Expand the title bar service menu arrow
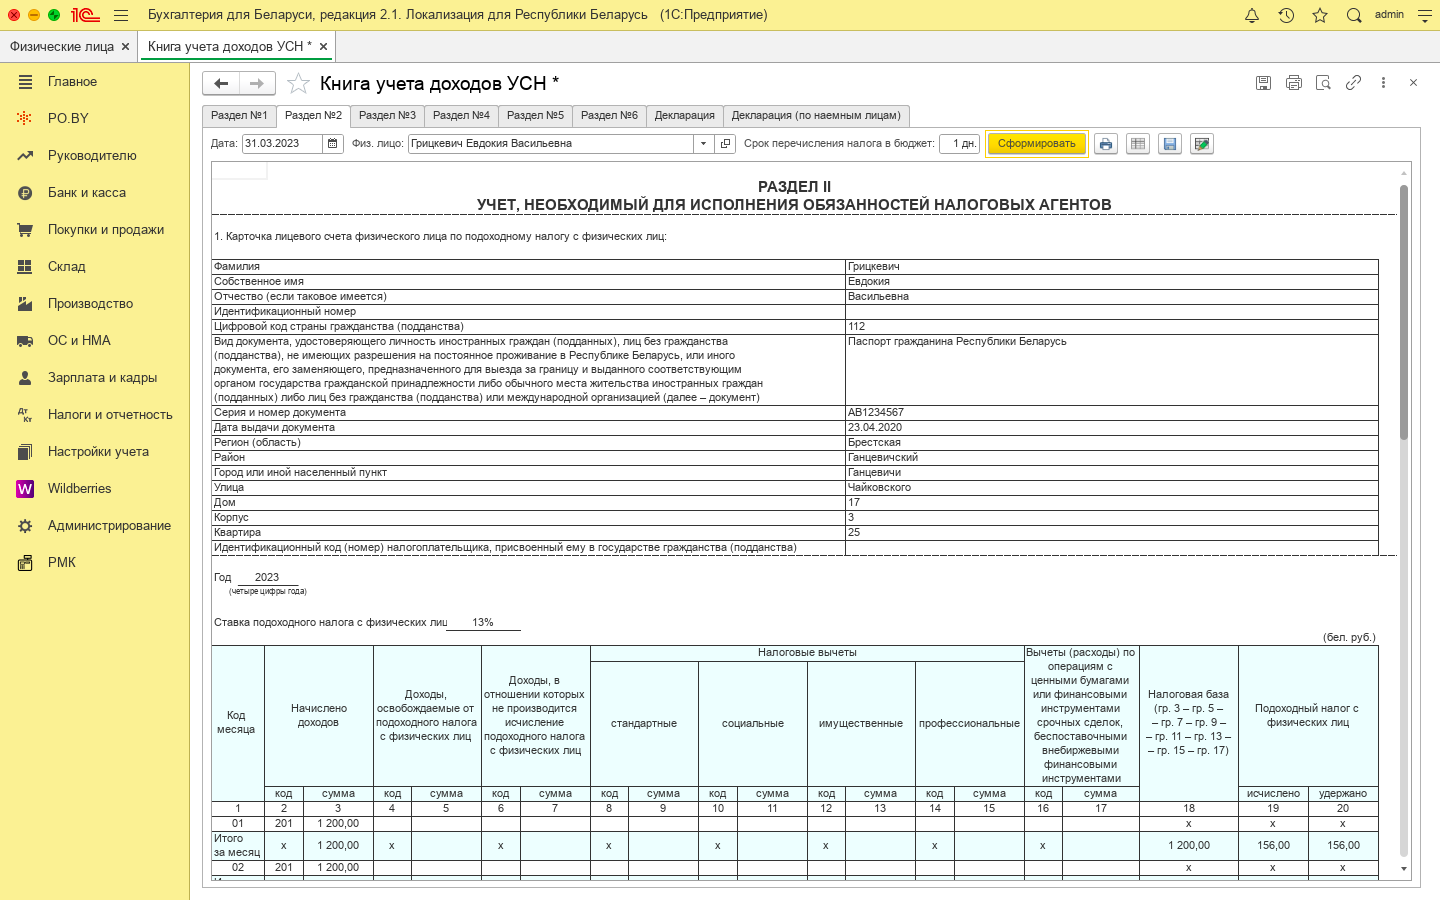 point(1425,16)
